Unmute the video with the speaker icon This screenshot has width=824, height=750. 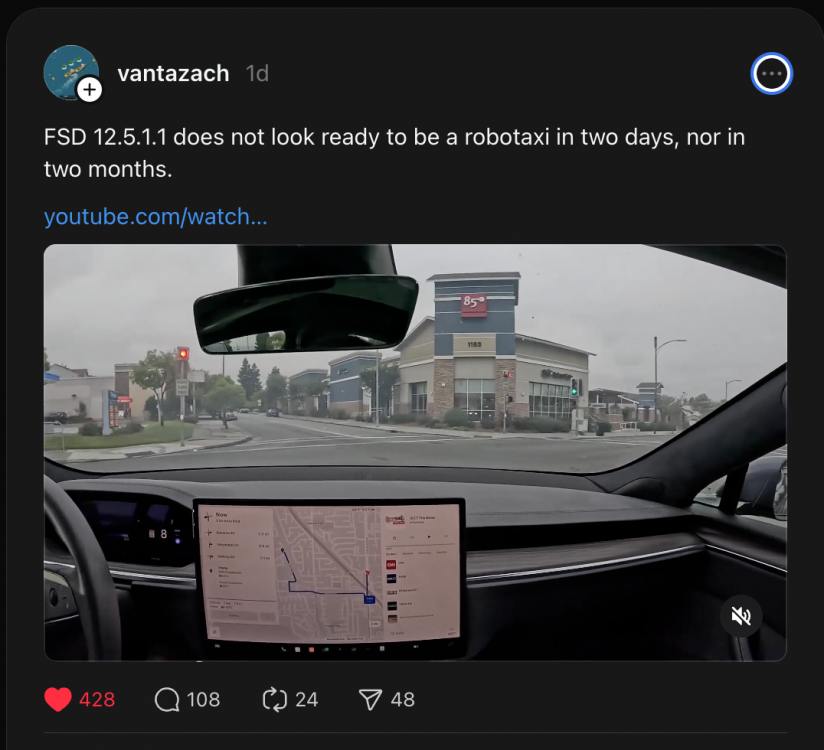tap(741, 615)
